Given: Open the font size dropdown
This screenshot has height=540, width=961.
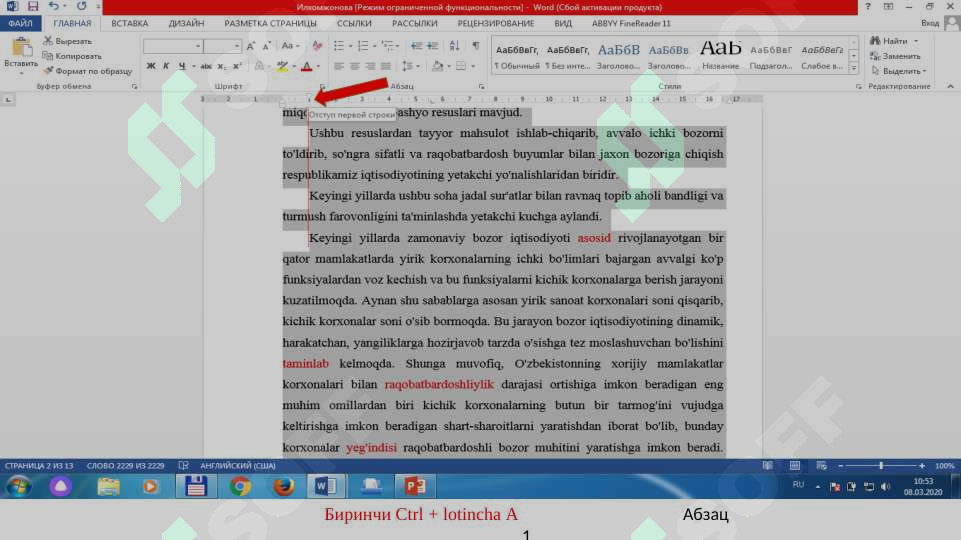Looking at the screenshot, I should click(237, 46).
